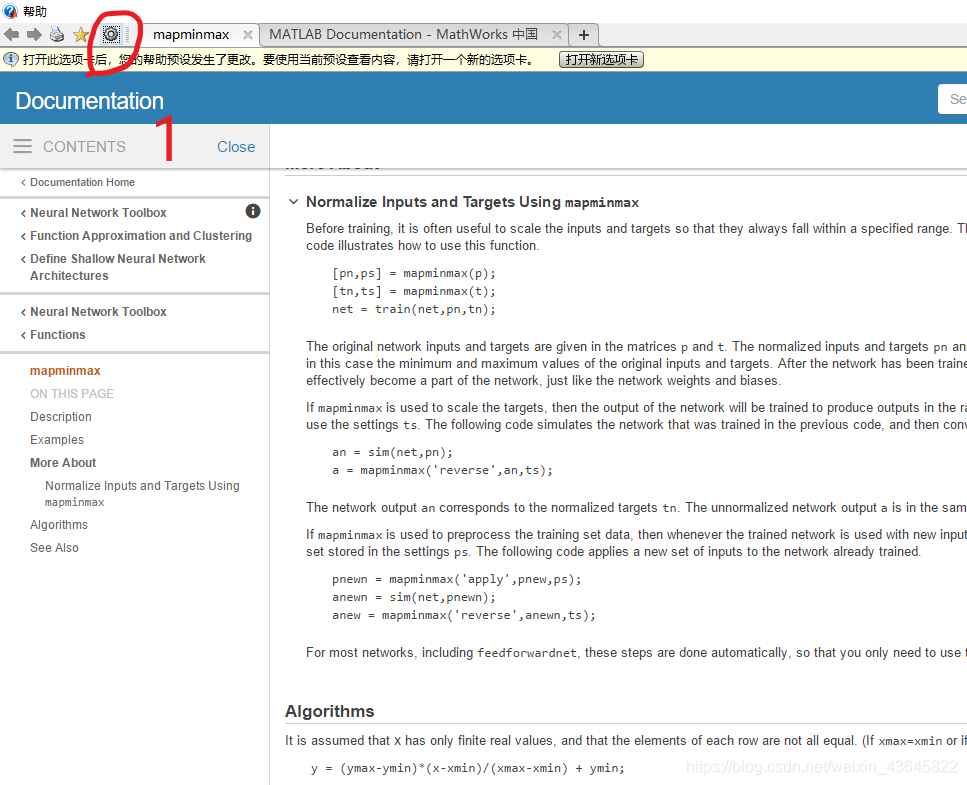Select the mapminmax tab
967x785 pixels.
[x=190, y=35]
